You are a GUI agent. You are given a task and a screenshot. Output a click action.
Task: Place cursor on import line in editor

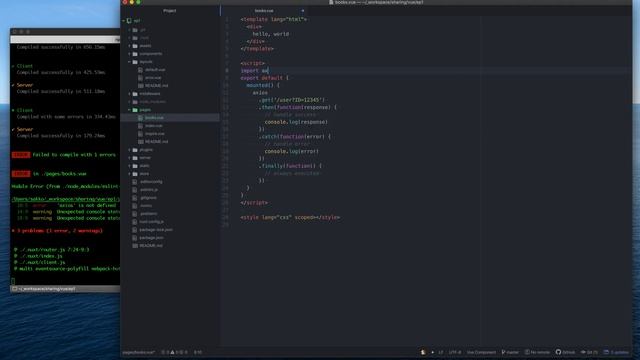tap(255, 71)
